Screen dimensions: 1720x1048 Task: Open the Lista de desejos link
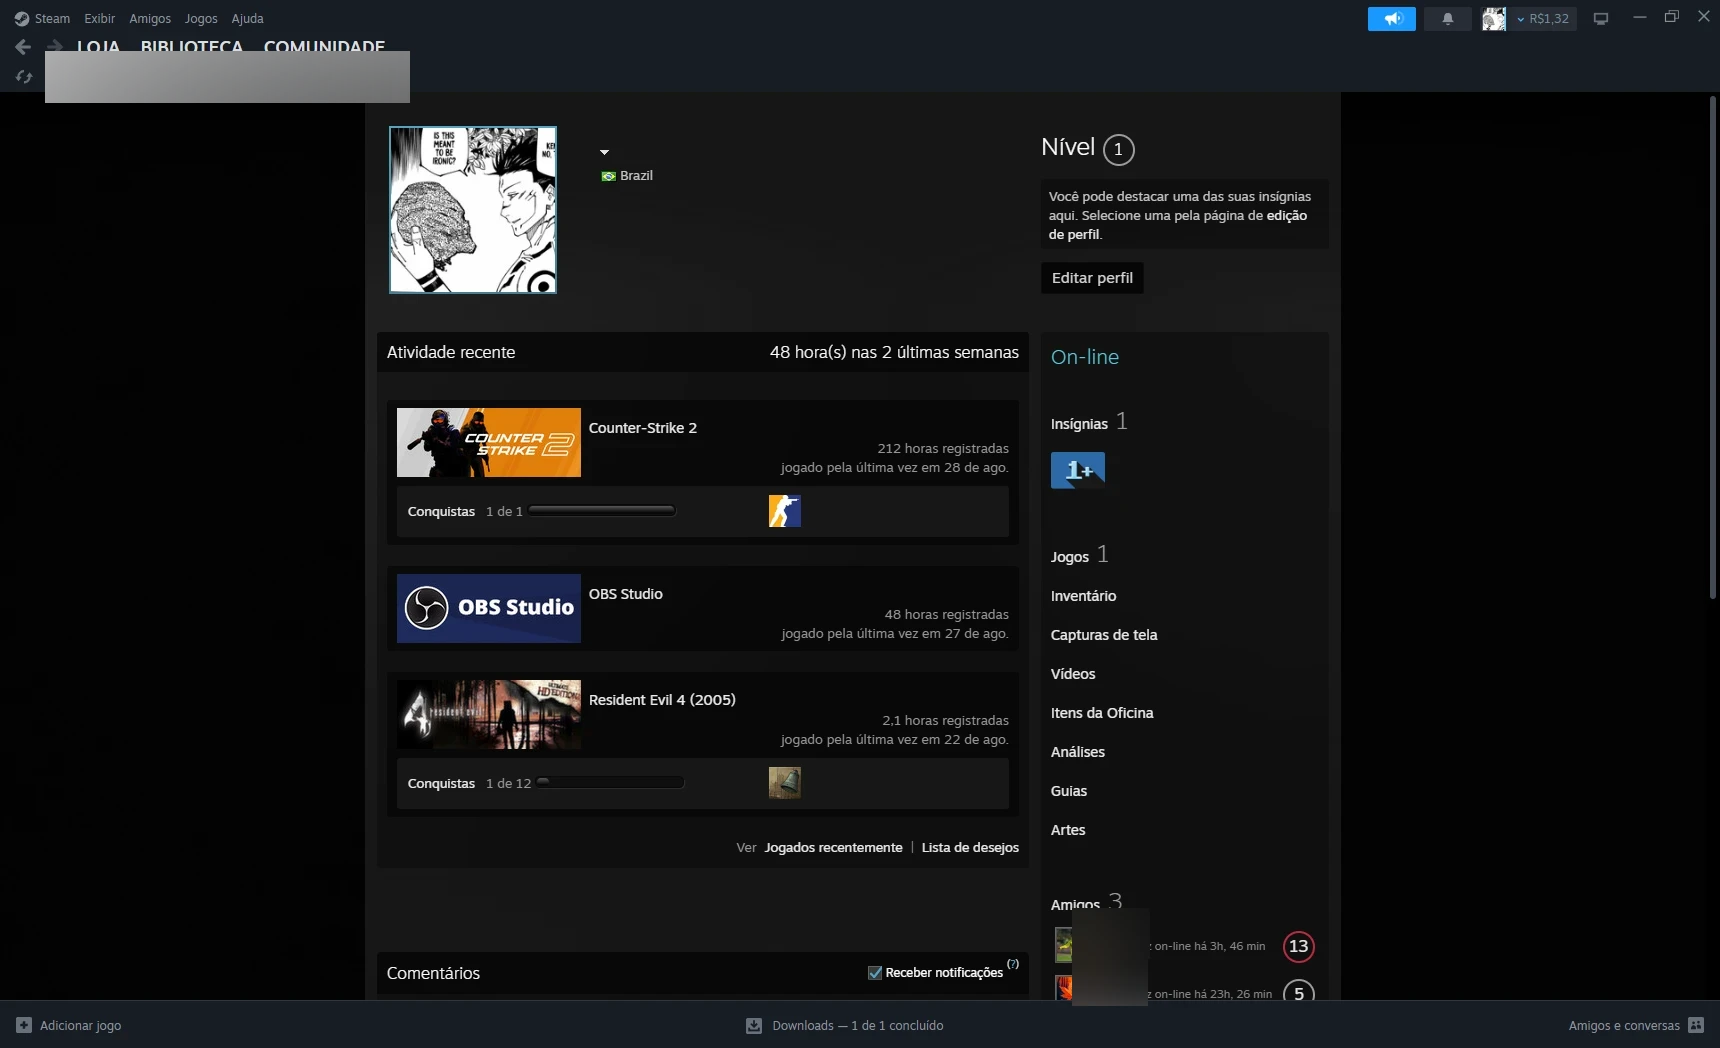pyautogui.click(x=970, y=848)
